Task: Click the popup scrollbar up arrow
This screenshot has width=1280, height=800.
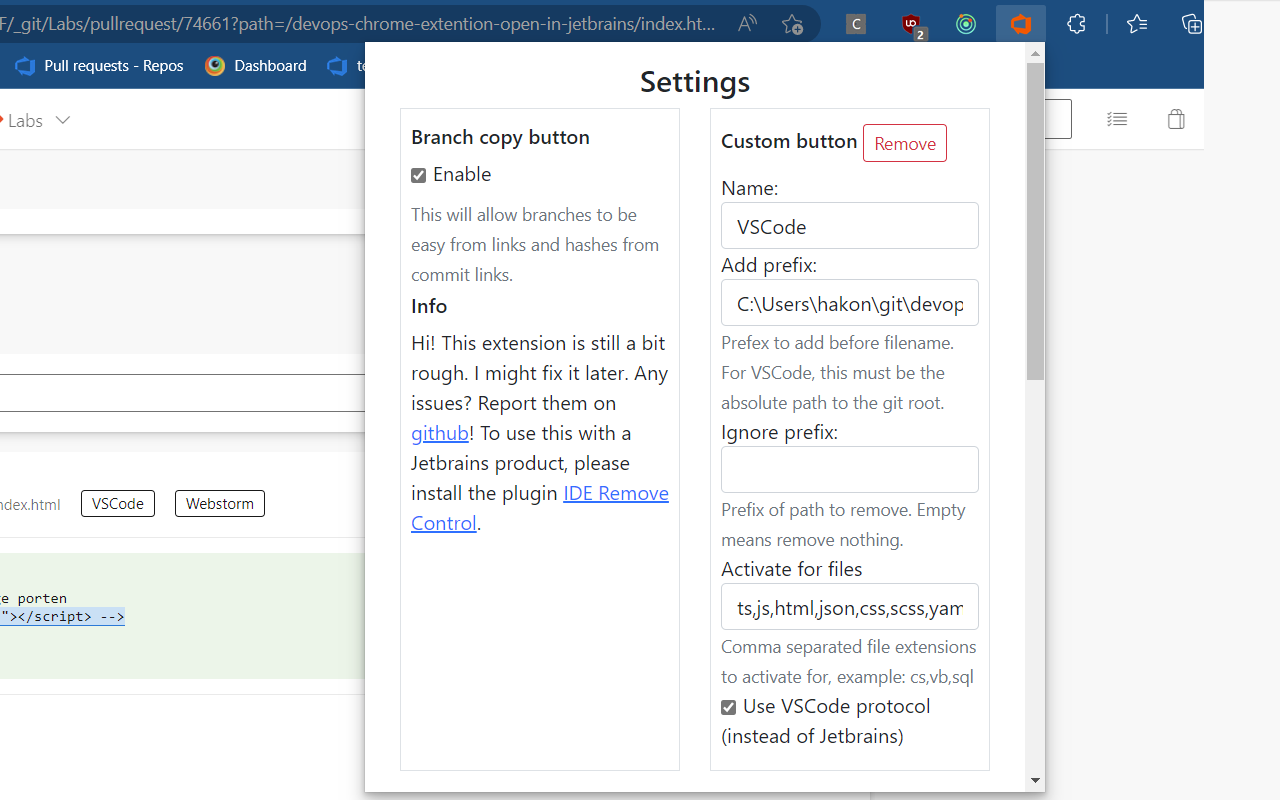Action: pyautogui.click(x=1035, y=53)
